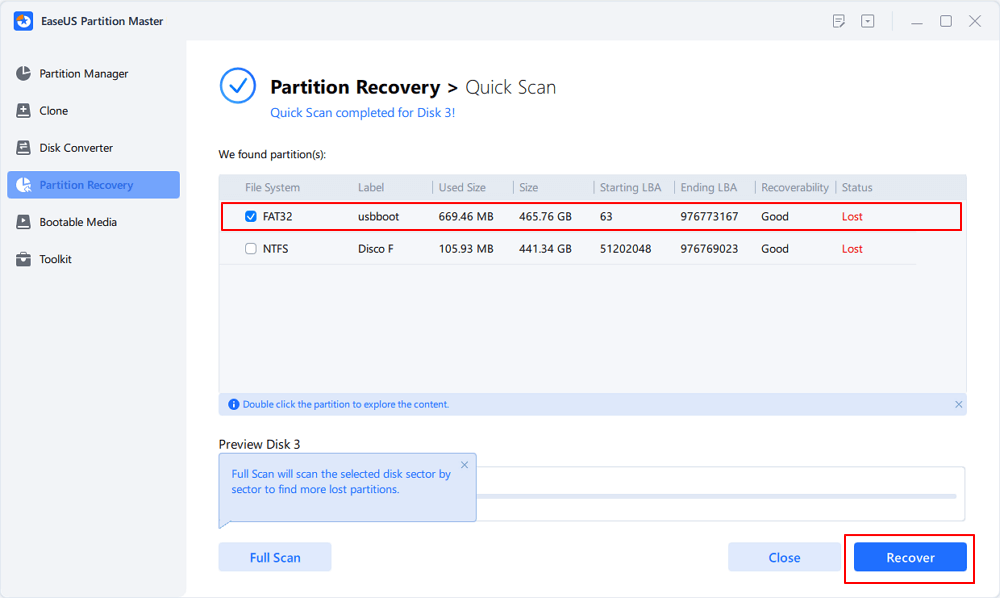Screen dimensions: 1000x598
Task: Click the Disk 3 preview bar
Action: (716, 495)
